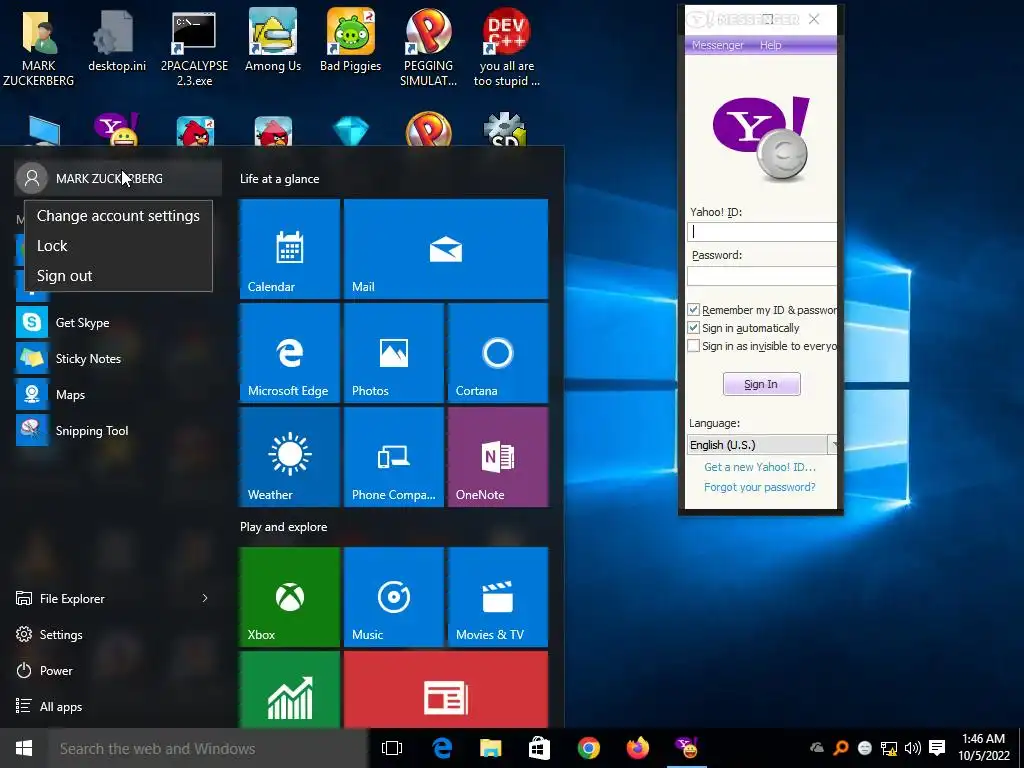Uncheck Sign in automatically checkbox
Image resolution: width=1024 pixels, height=768 pixels.
point(694,328)
